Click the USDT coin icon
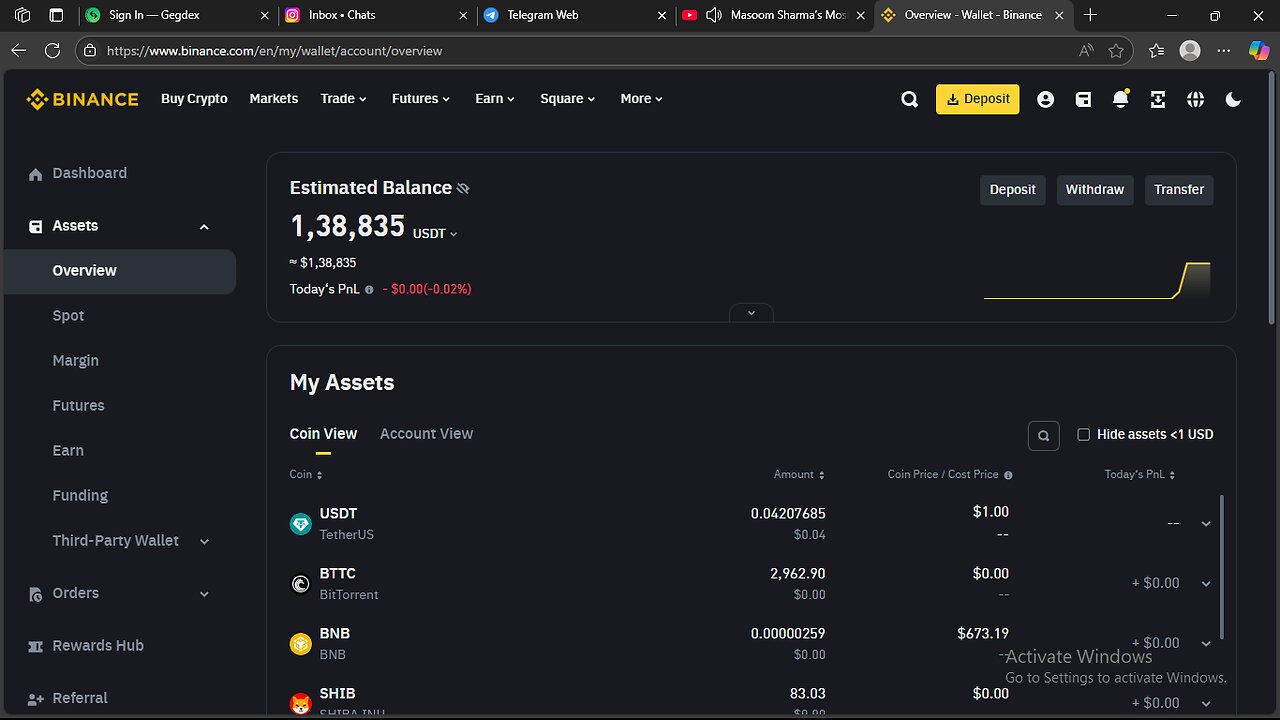 [x=300, y=523]
